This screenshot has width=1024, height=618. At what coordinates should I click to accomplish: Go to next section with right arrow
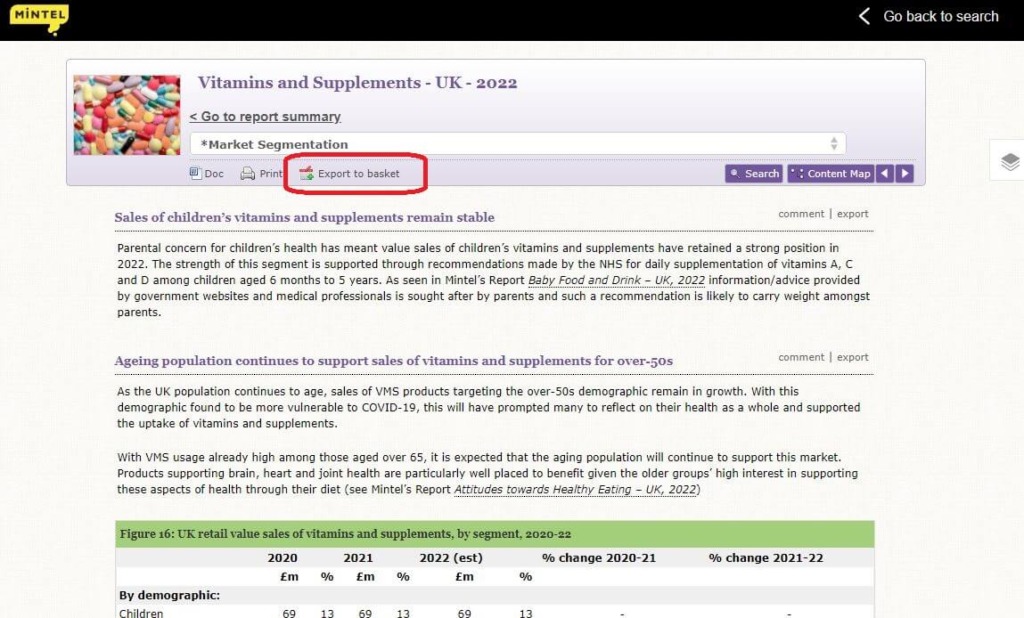click(x=904, y=174)
